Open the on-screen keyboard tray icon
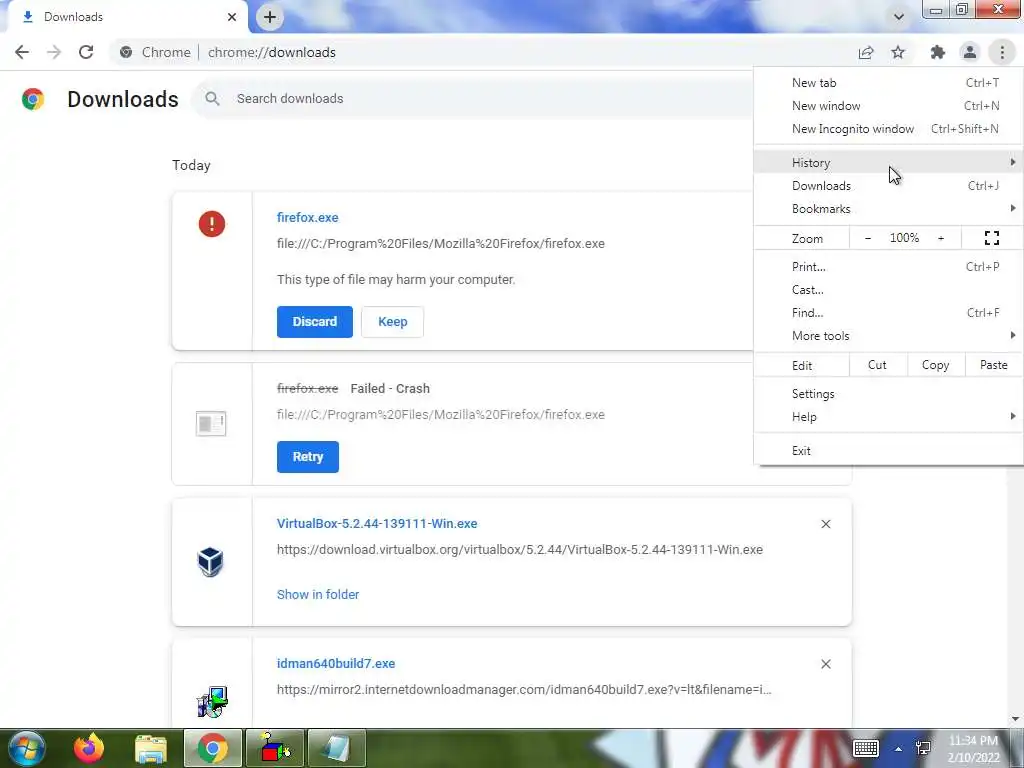Screen dimensions: 1024x768 [x=866, y=748]
